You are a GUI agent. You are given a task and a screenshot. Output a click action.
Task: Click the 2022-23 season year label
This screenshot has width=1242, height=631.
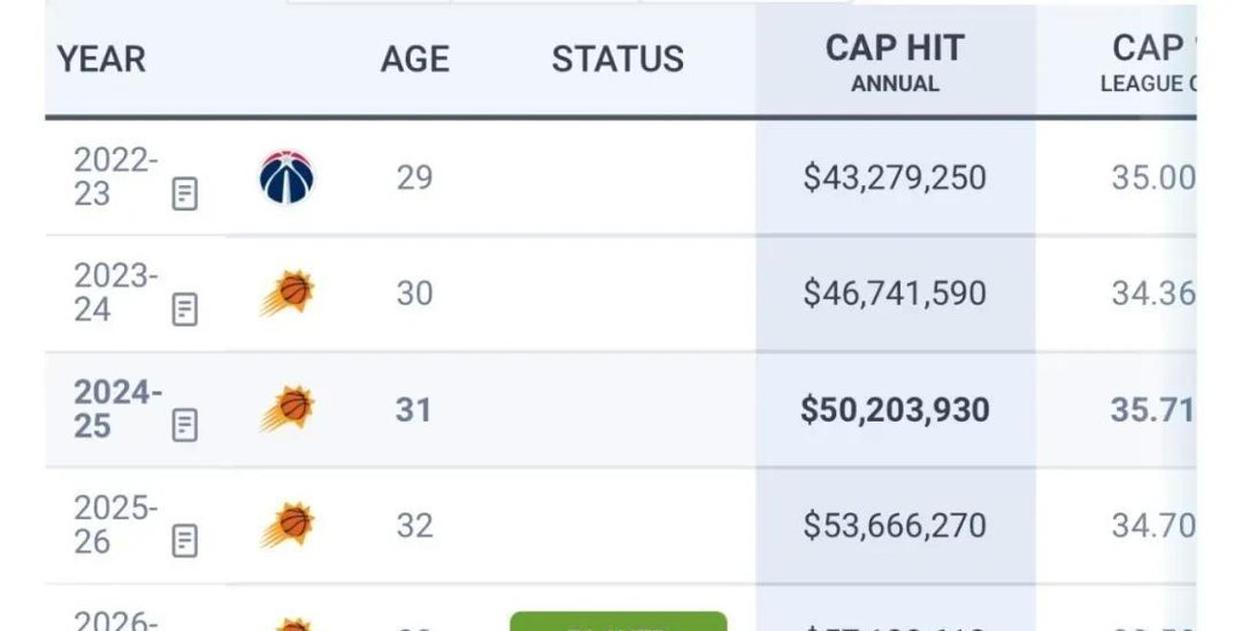[115, 177]
